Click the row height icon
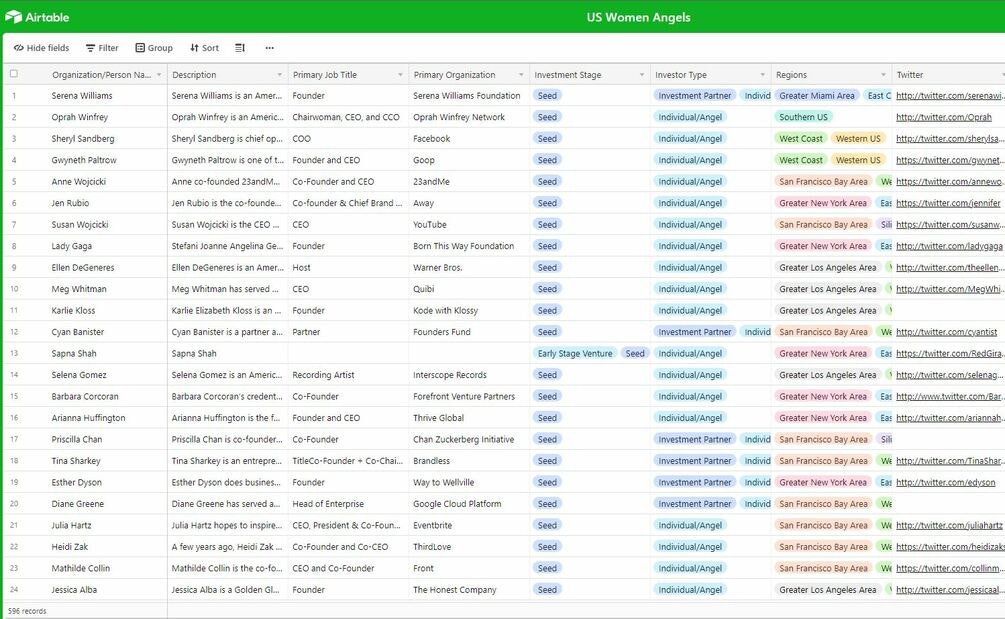 click(240, 48)
